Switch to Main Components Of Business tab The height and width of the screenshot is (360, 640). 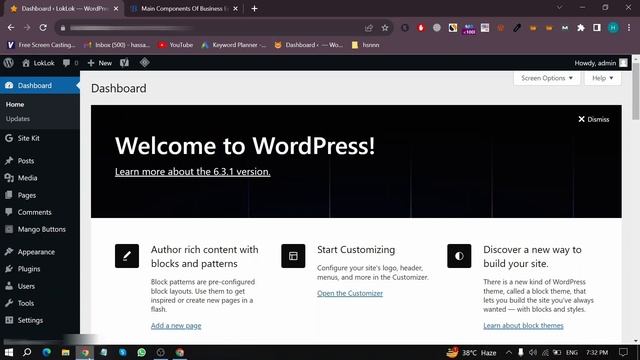pos(184,9)
